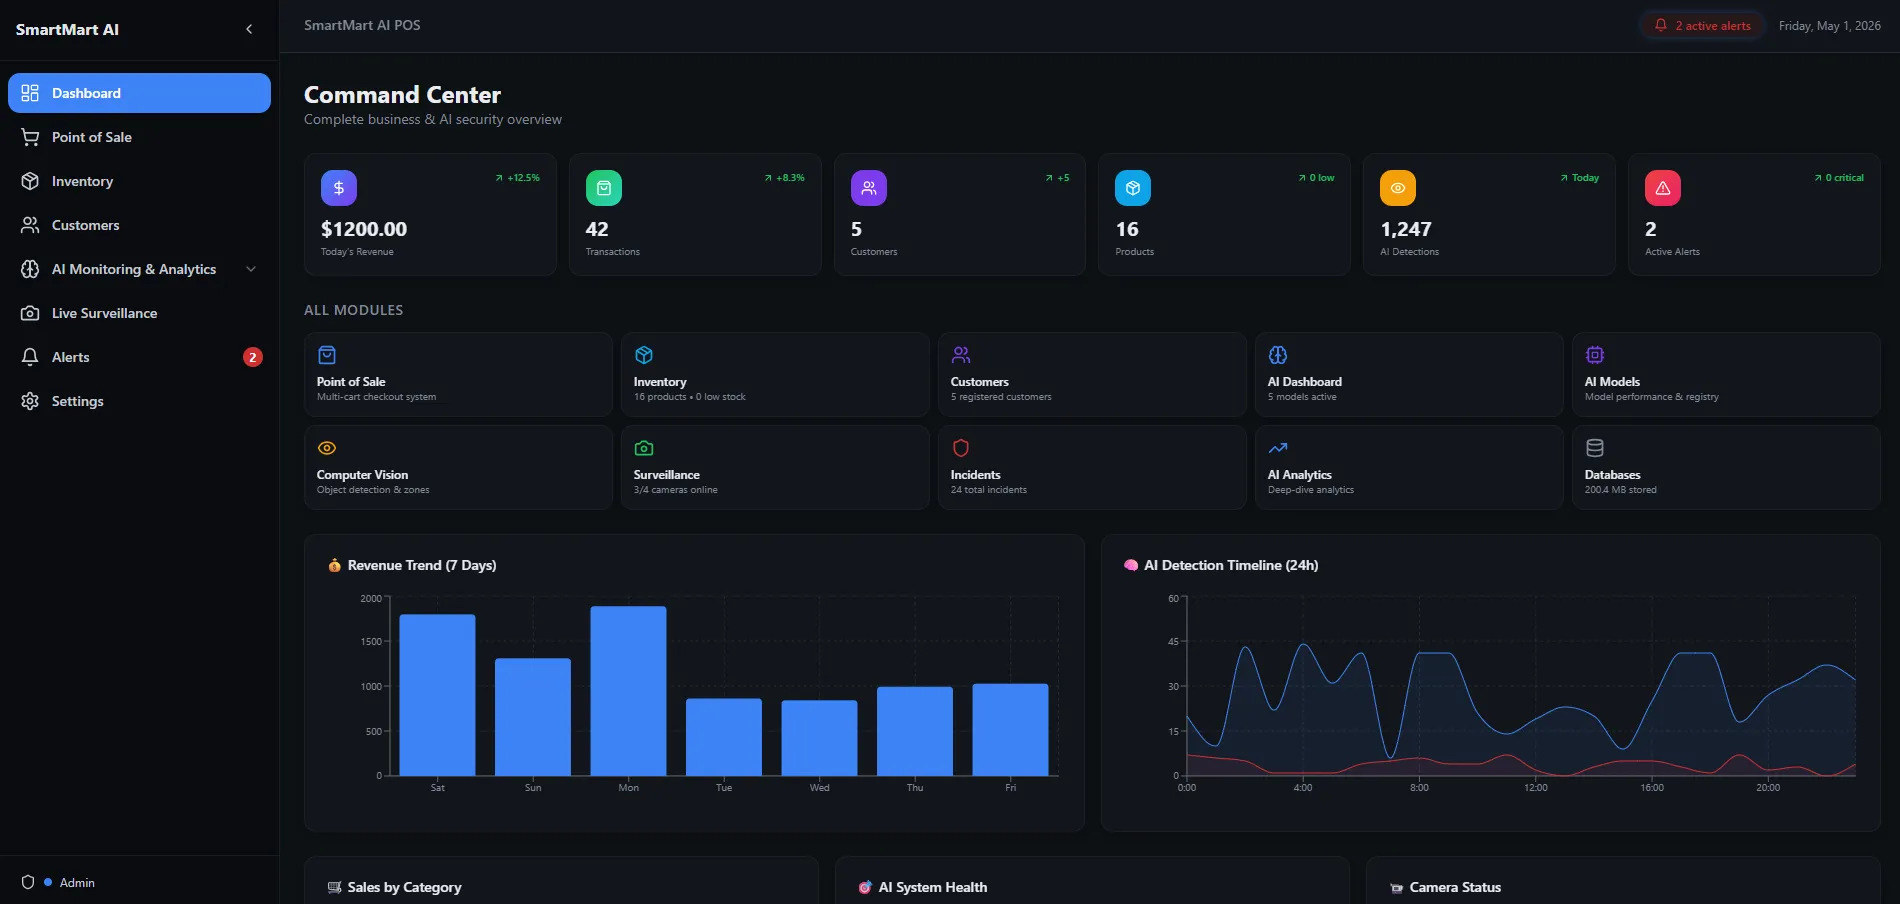Click the Computer Vision eye icon

tap(327, 448)
